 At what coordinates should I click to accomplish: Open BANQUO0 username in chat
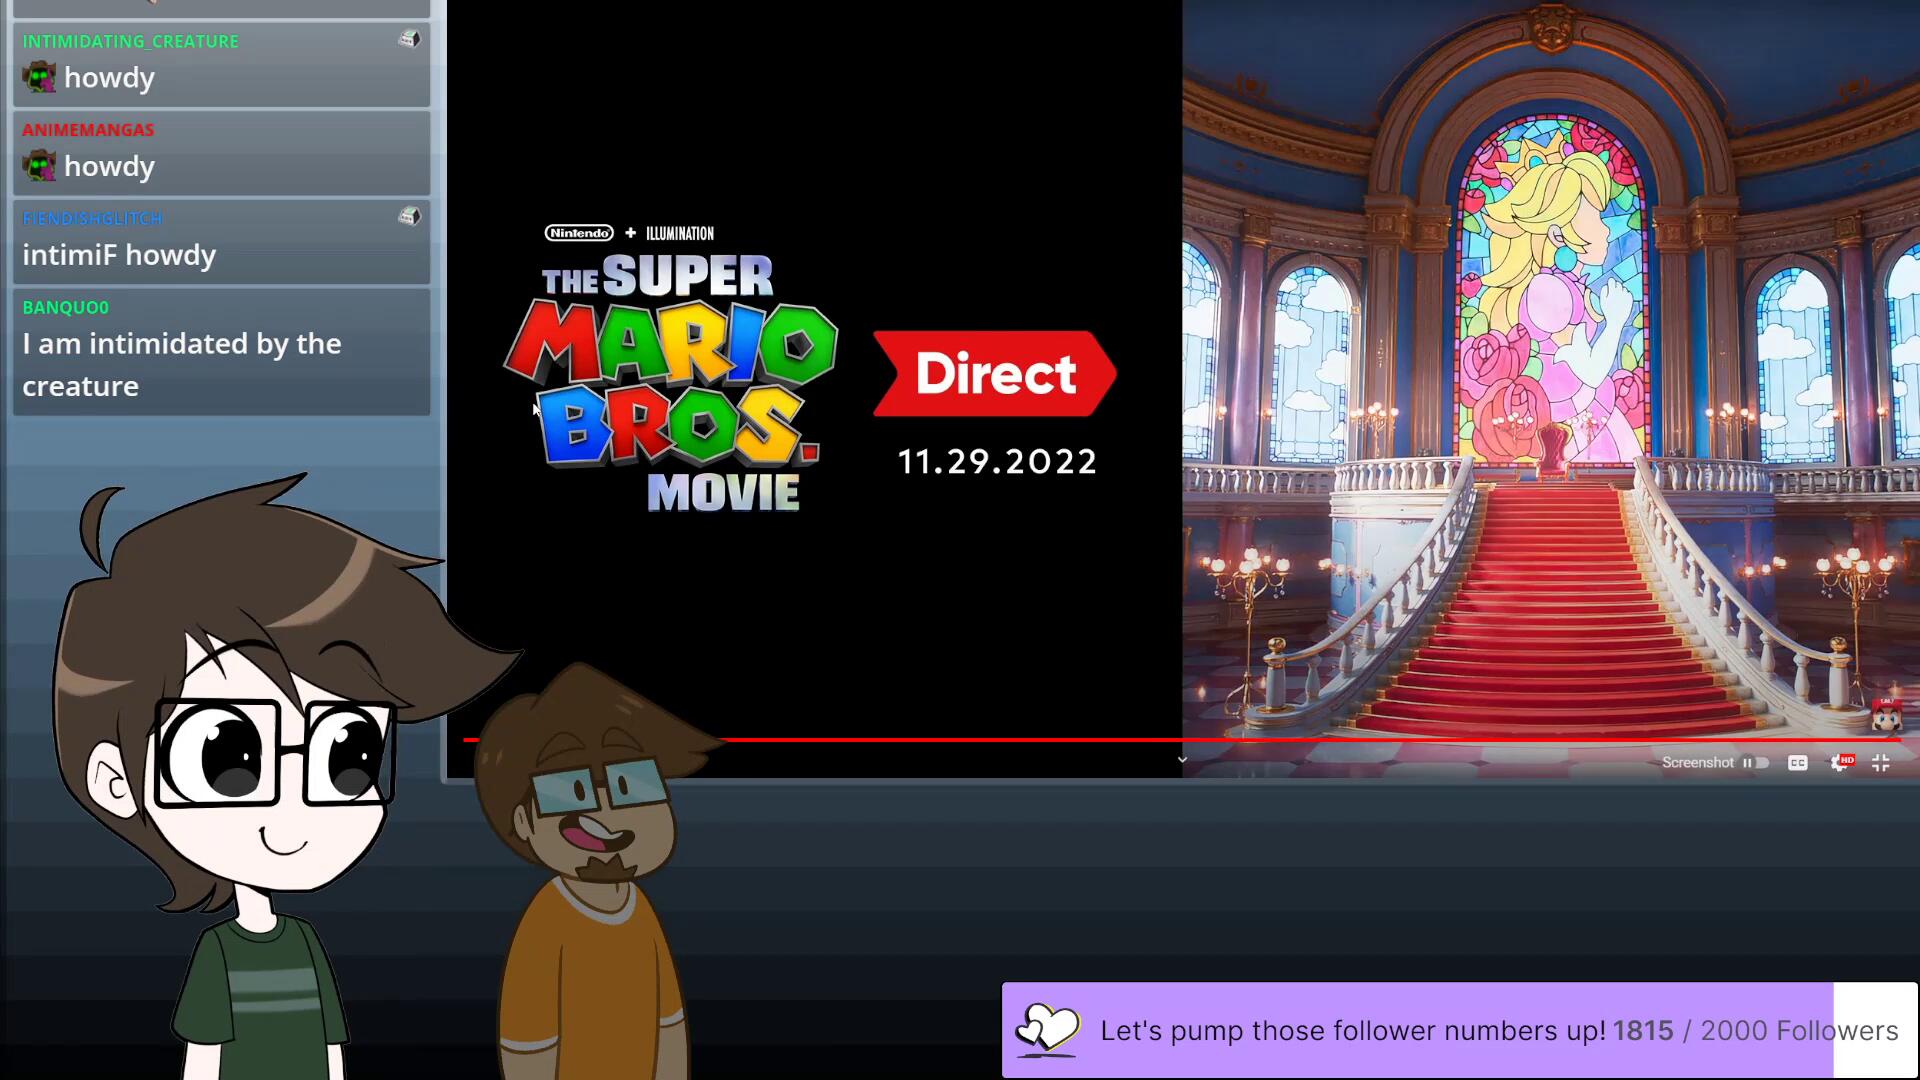pos(65,307)
